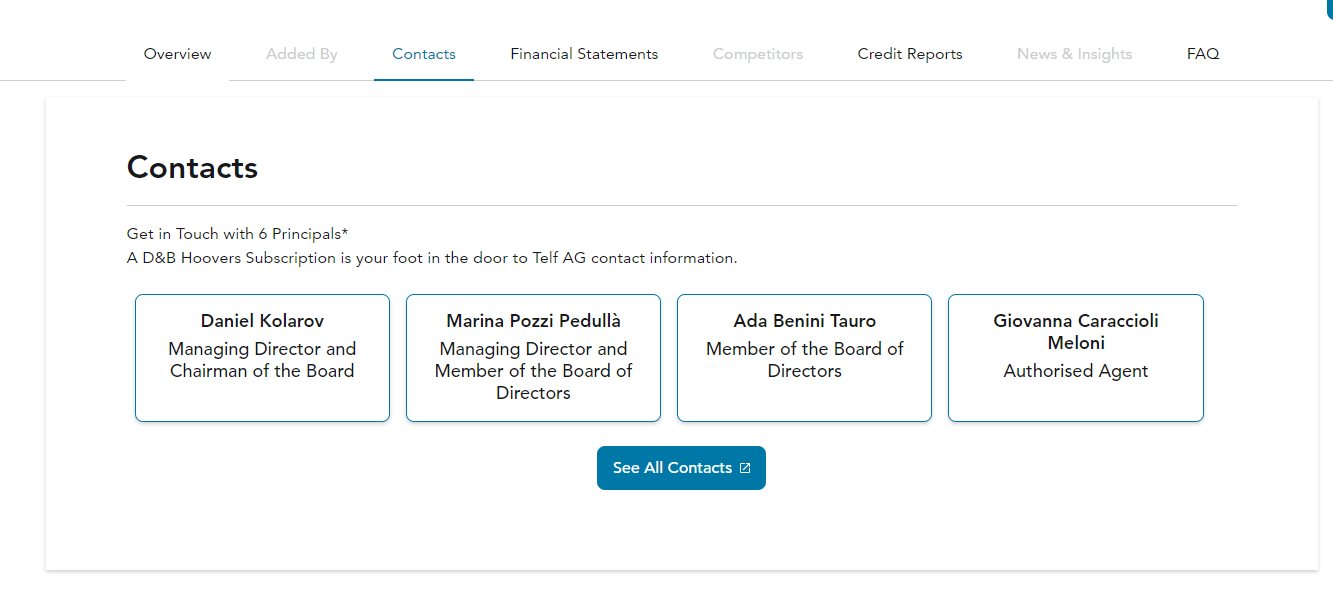The width and height of the screenshot is (1333, 592).
Task: Switch to News & Insights tab
Action: pyautogui.click(x=1075, y=54)
